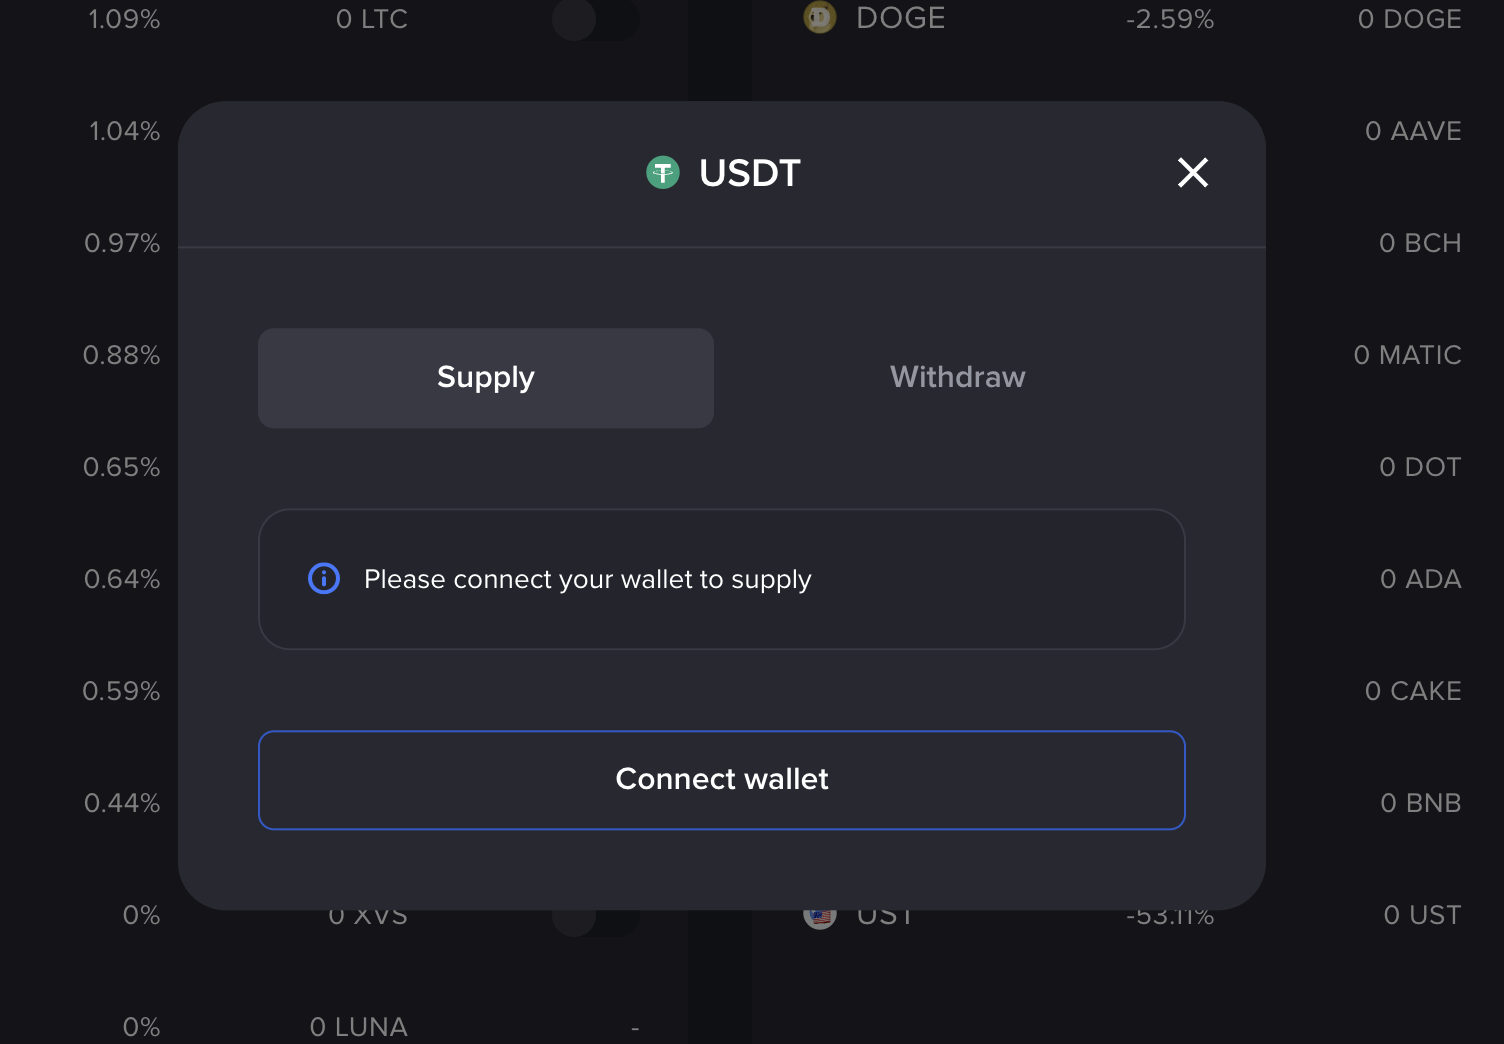The height and width of the screenshot is (1044, 1504).
Task: Click the blue info circle icon
Action: 324,578
